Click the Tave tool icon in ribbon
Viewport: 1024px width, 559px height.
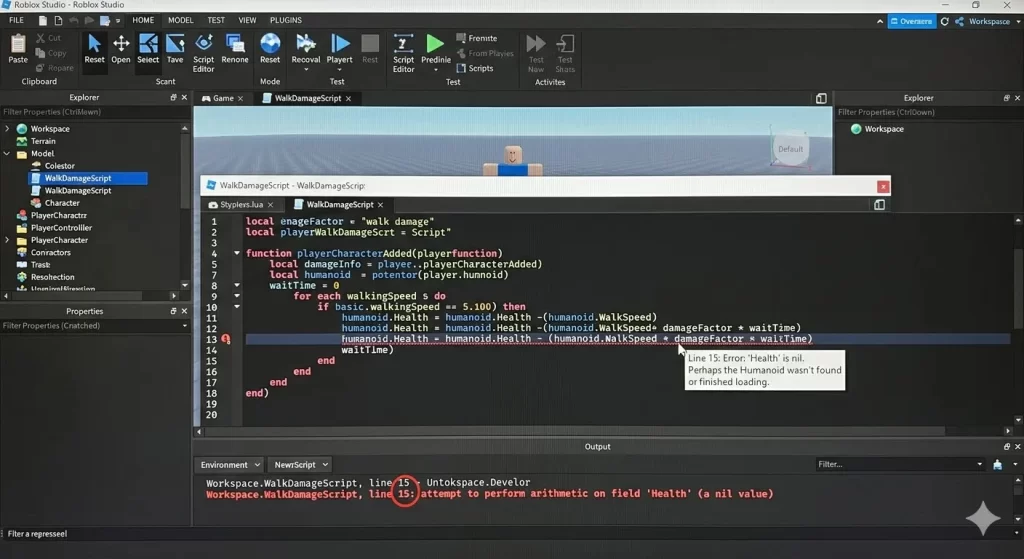point(175,43)
